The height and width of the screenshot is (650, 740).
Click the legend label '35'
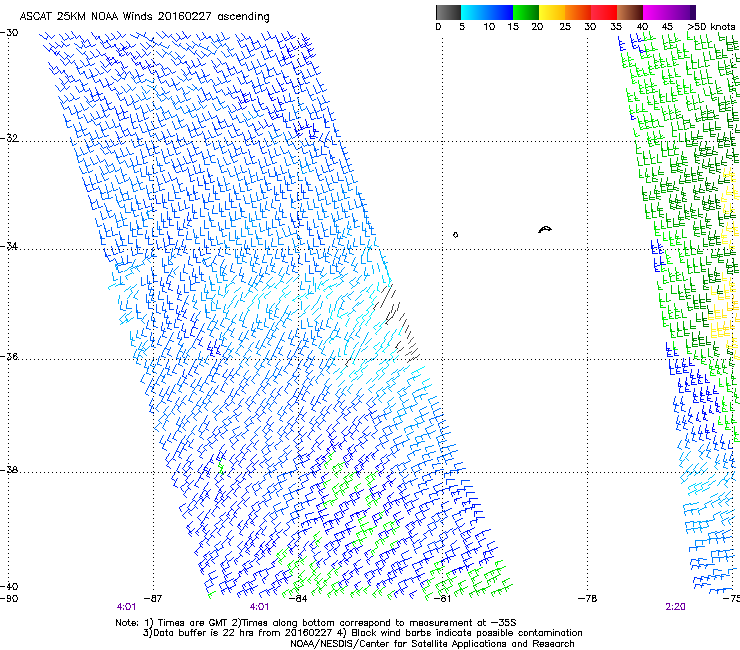tap(616, 27)
